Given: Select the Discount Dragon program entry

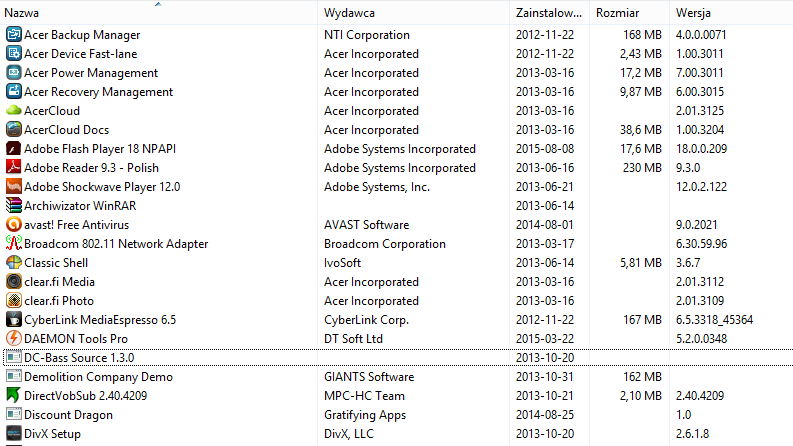Looking at the screenshot, I should click(398, 415).
